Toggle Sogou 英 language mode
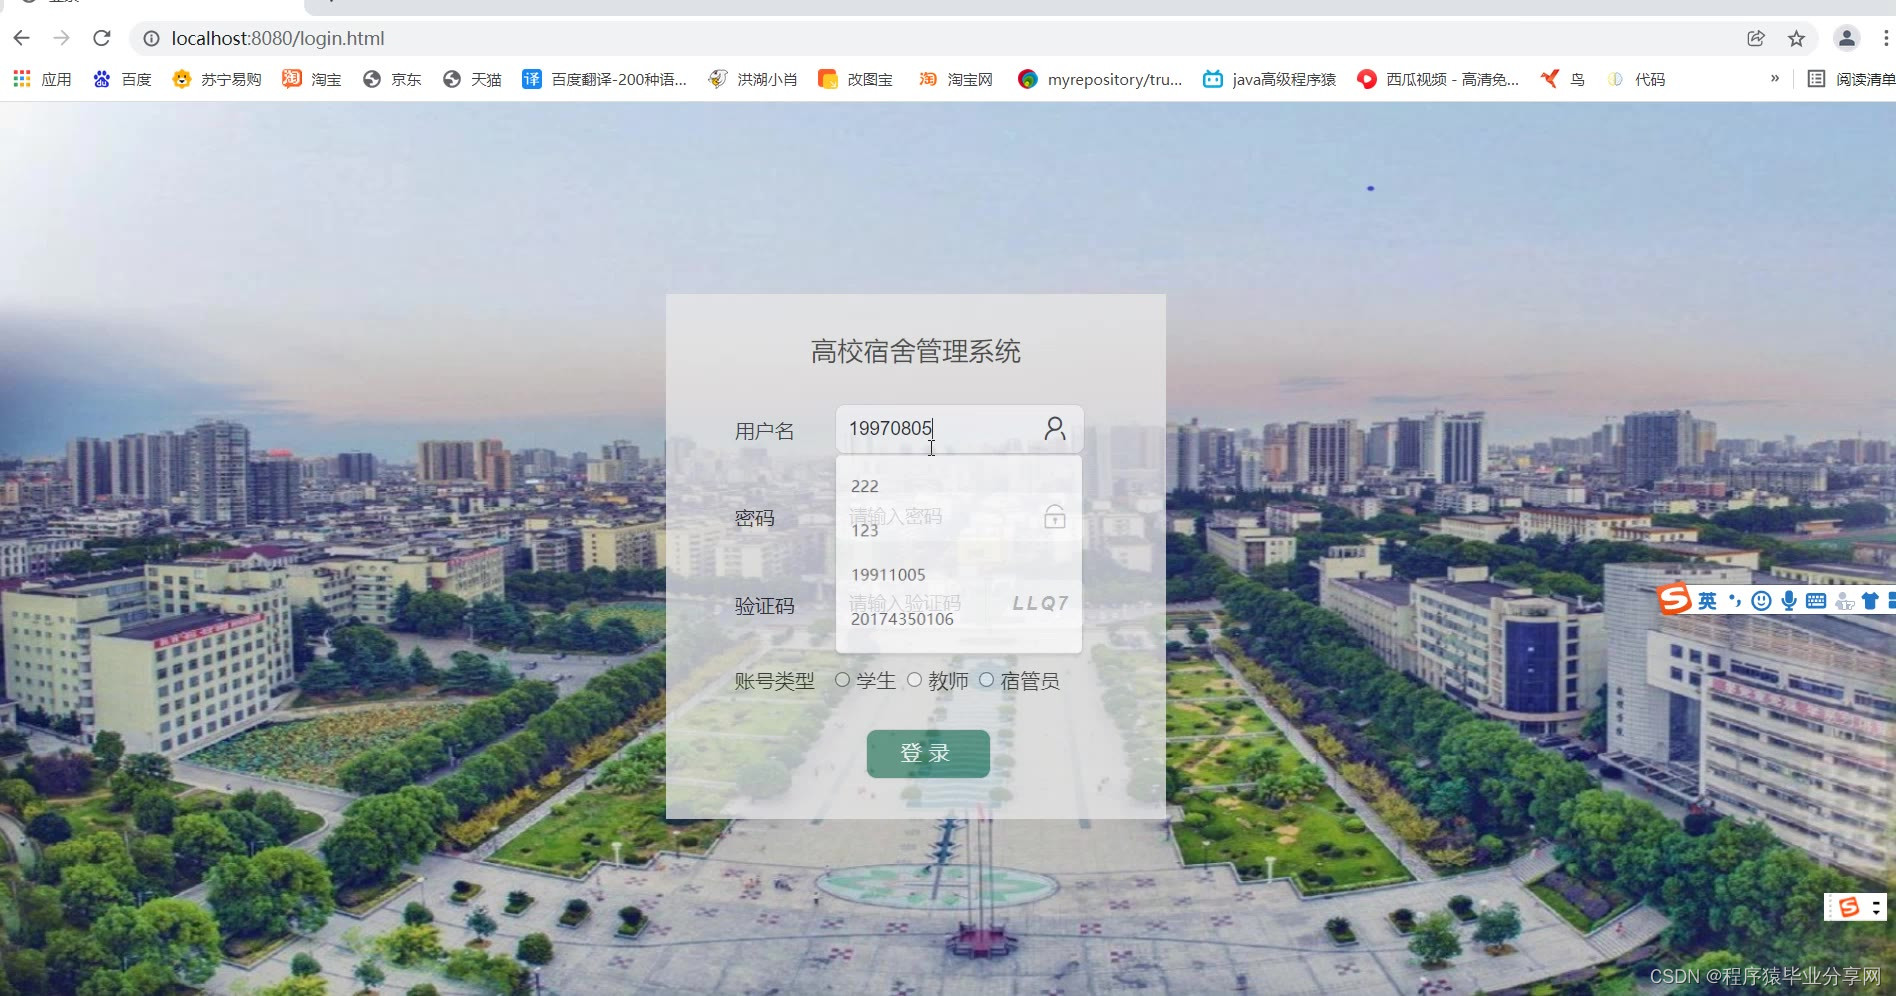The width and height of the screenshot is (1896, 996). 1707,600
